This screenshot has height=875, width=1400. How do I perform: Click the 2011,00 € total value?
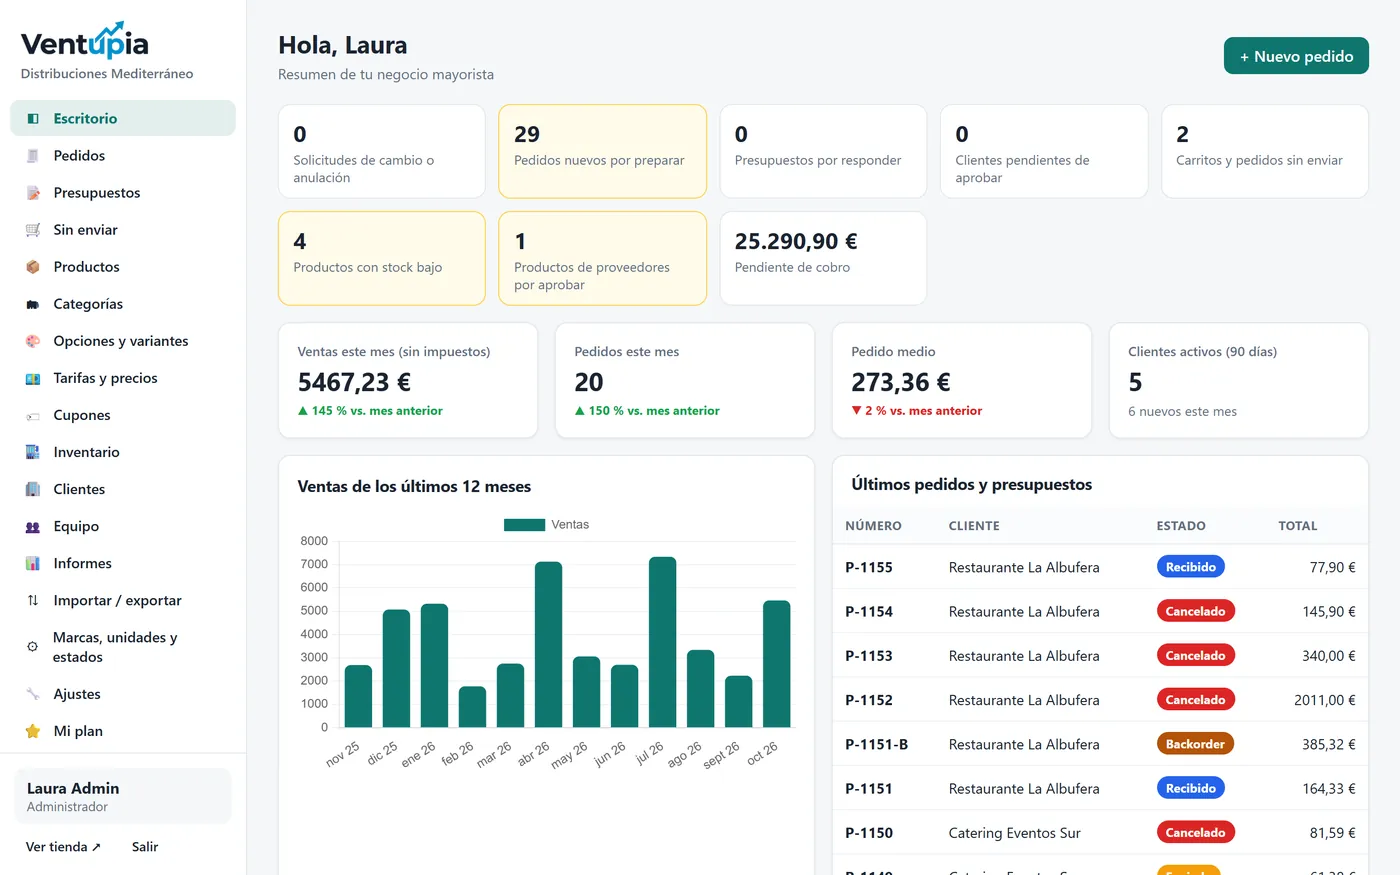(1325, 700)
